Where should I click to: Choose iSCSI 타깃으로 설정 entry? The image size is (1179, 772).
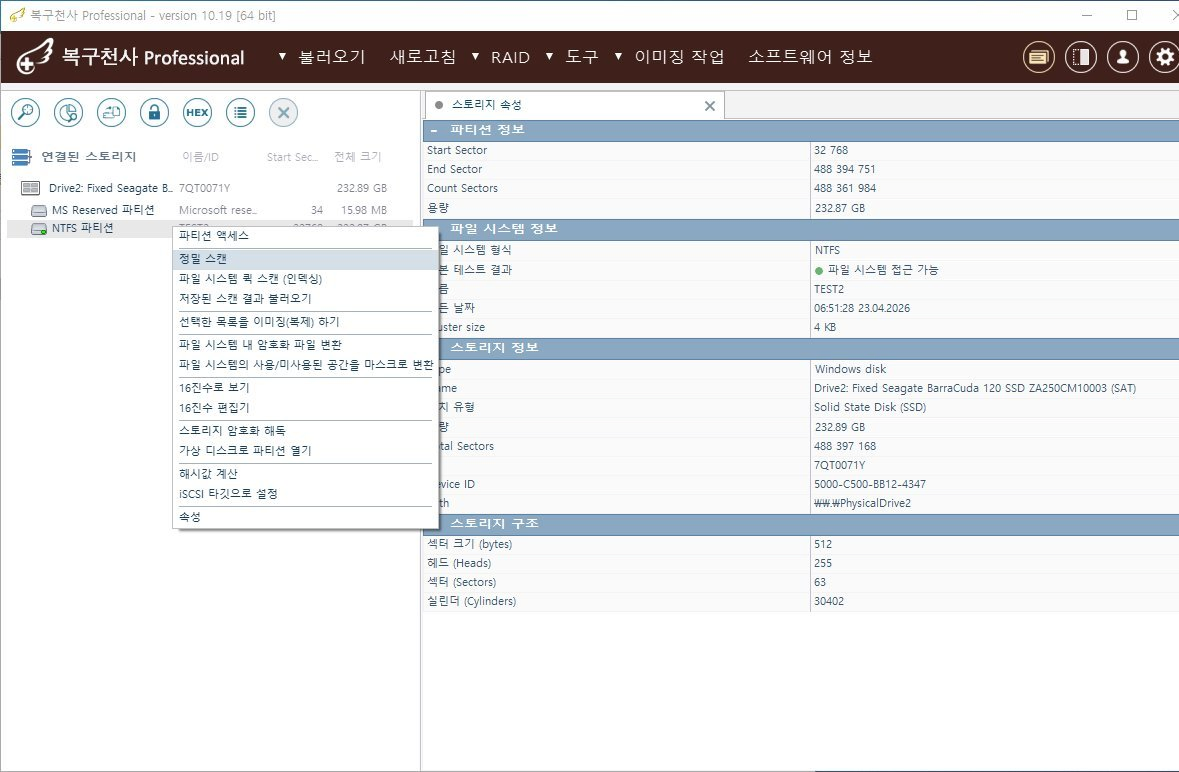click(305, 494)
